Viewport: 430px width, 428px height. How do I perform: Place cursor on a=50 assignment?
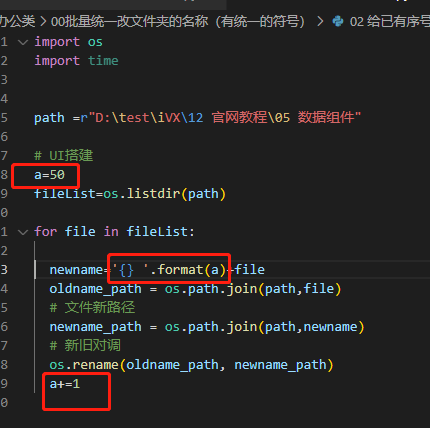click(49, 175)
